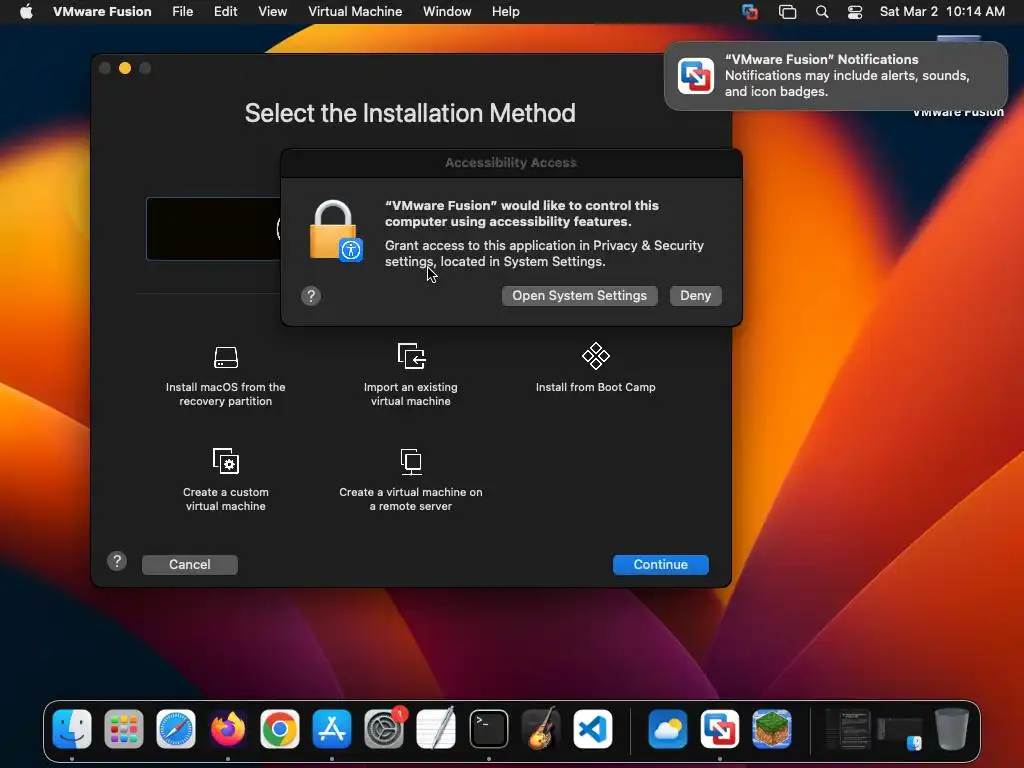Open the Help menu

pyautogui.click(x=505, y=12)
